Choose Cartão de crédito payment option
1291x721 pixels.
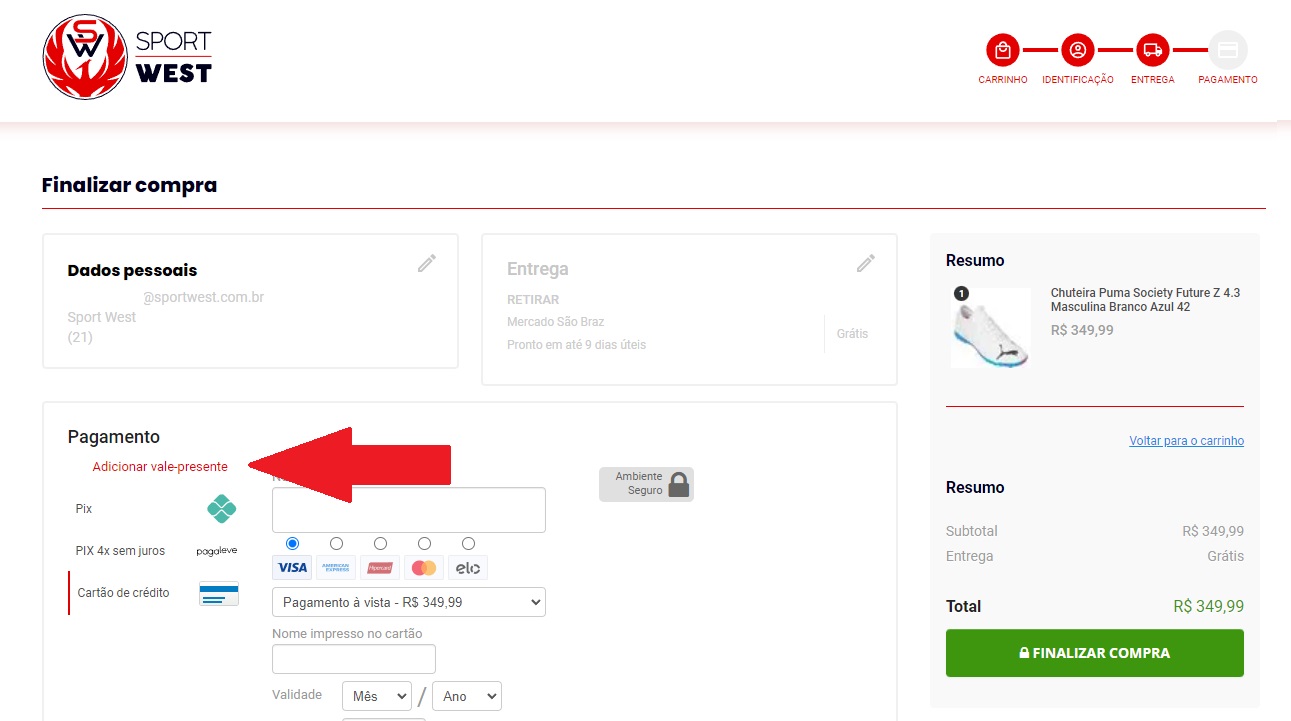(x=156, y=593)
